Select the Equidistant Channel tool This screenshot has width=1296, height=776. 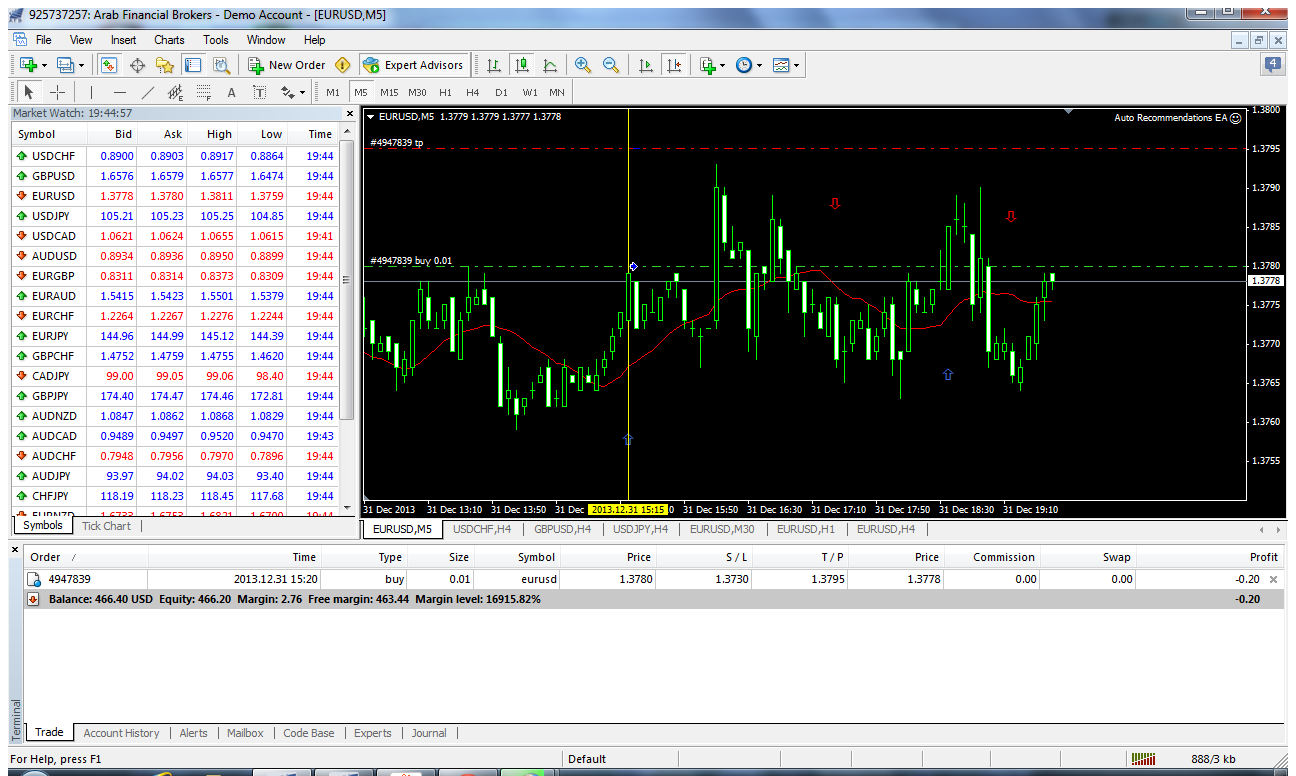coord(176,92)
